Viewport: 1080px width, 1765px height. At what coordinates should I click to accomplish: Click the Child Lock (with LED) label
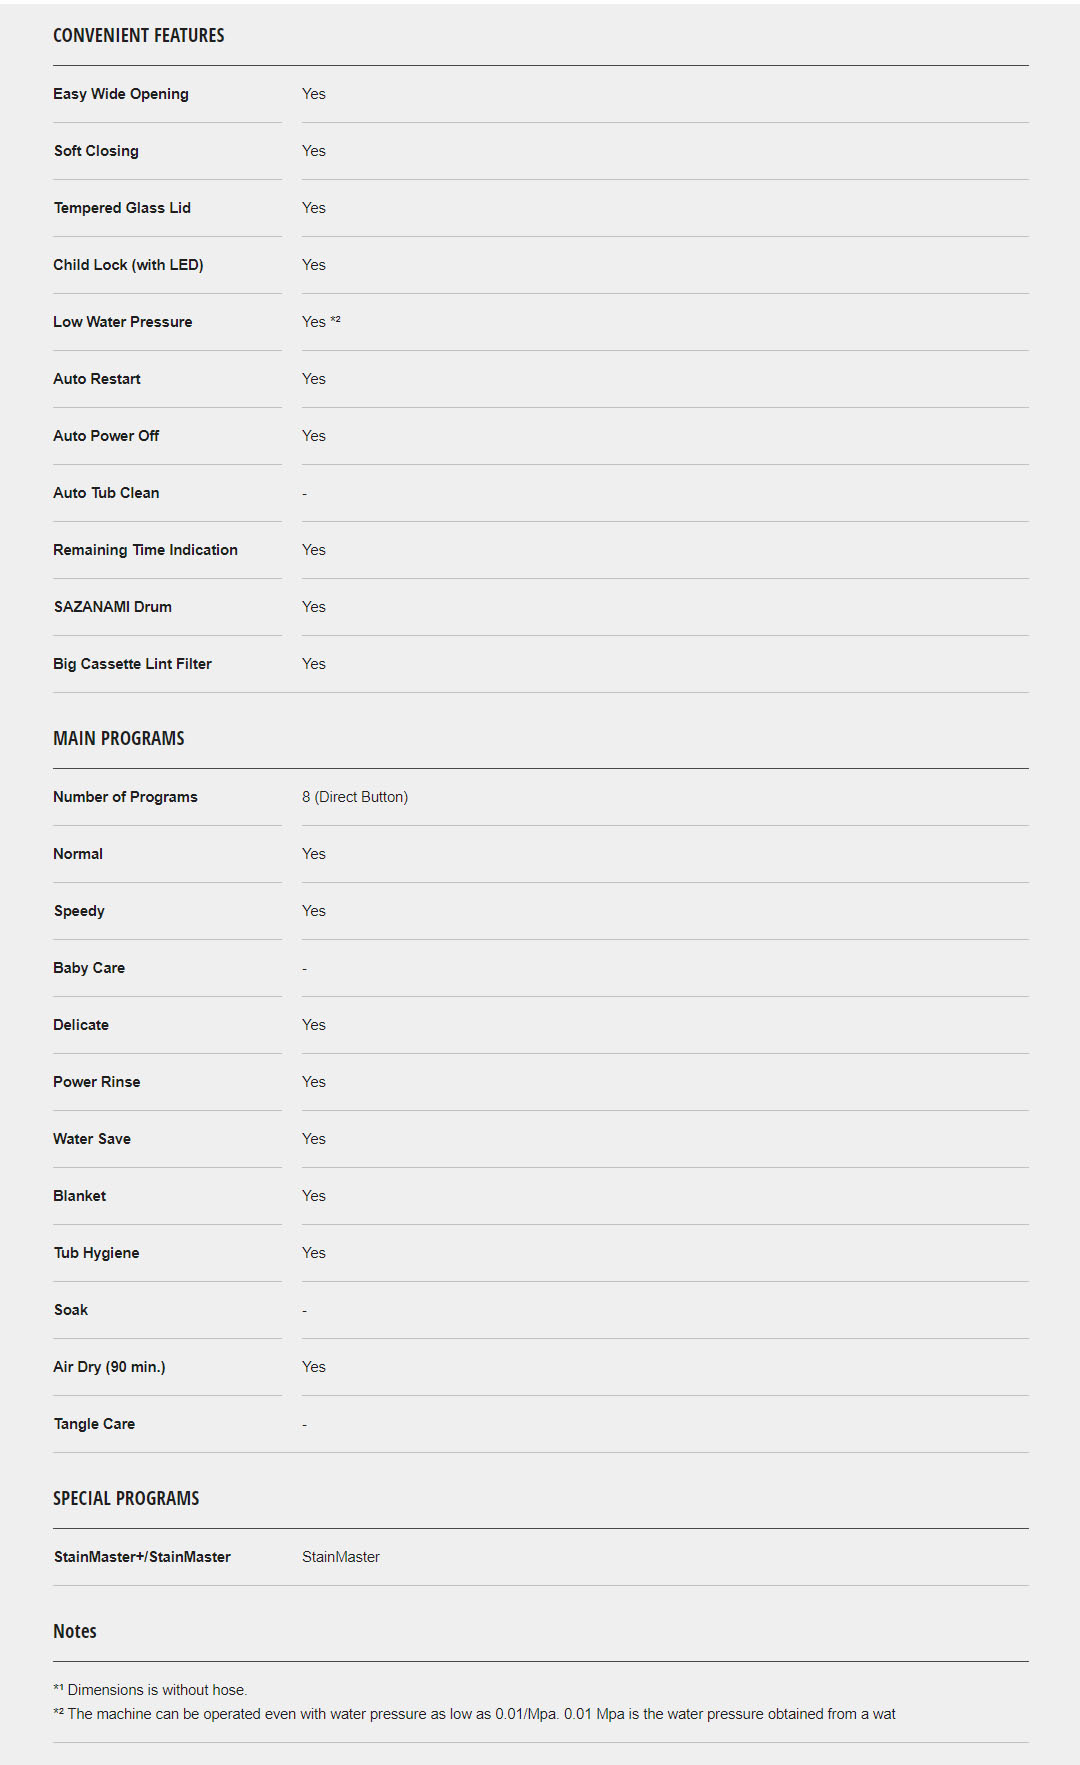tap(128, 265)
